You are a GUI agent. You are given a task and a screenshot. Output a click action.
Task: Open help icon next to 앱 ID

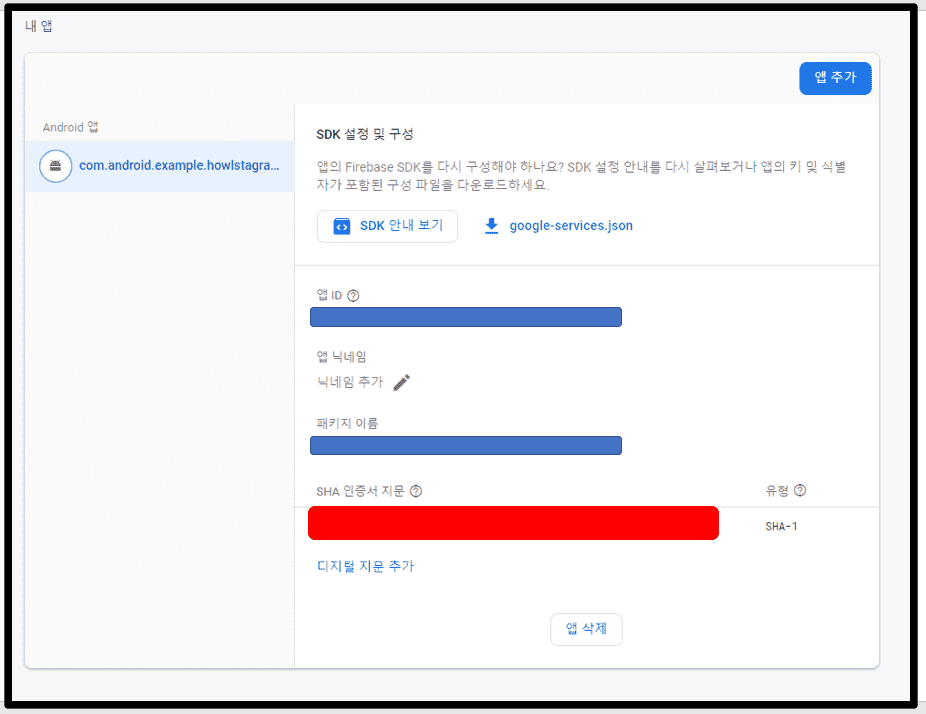click(353, 295)
